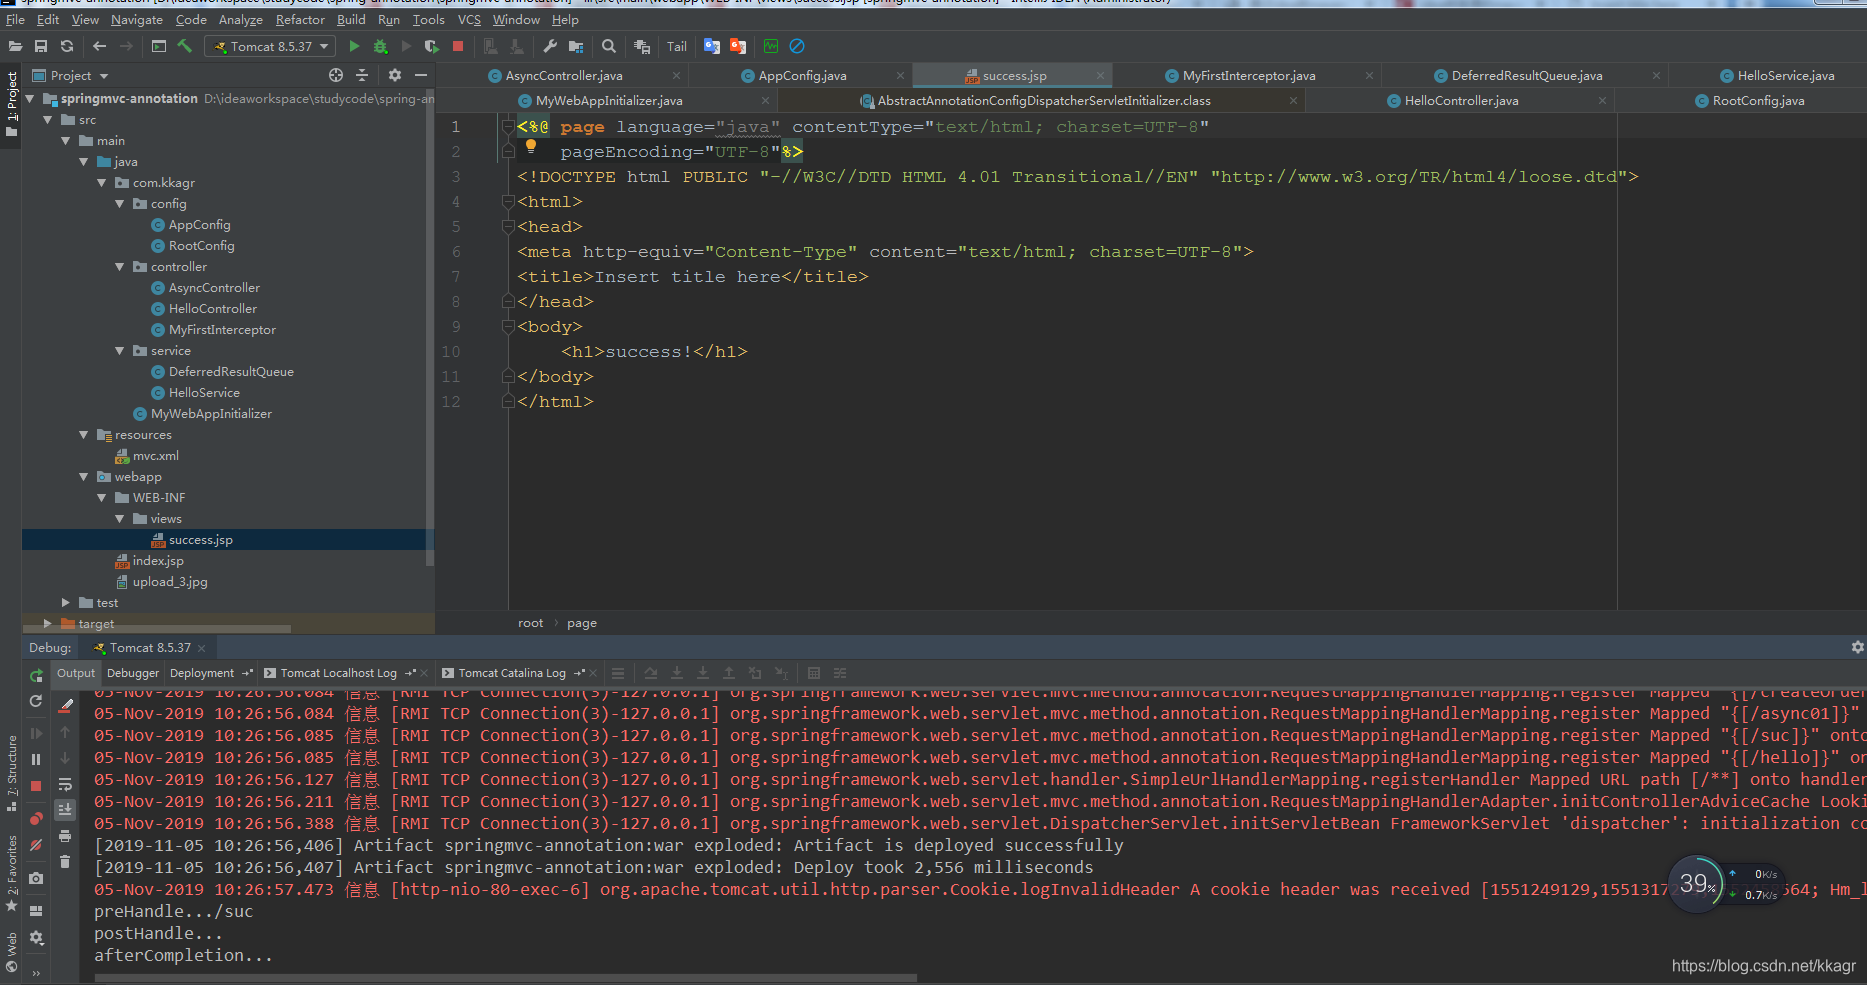
Task: Collapse the service package node
Action: pos(120,351)
